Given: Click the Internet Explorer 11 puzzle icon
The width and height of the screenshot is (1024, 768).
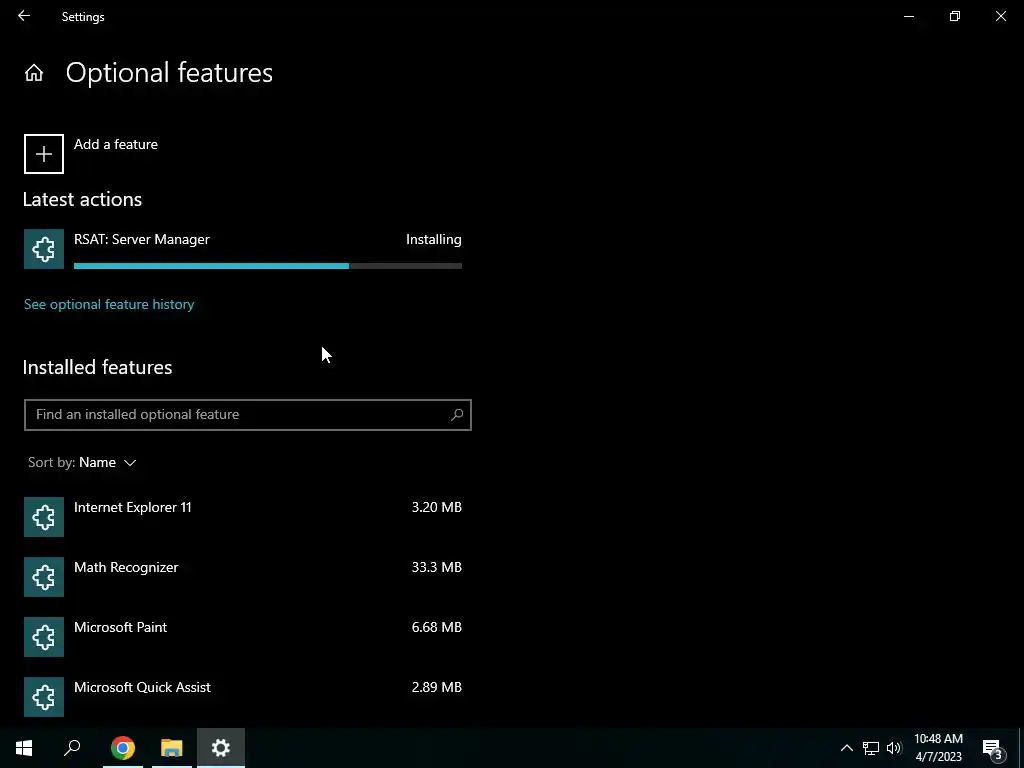Looking at the screenshot, I should click(x=44, y=517).
